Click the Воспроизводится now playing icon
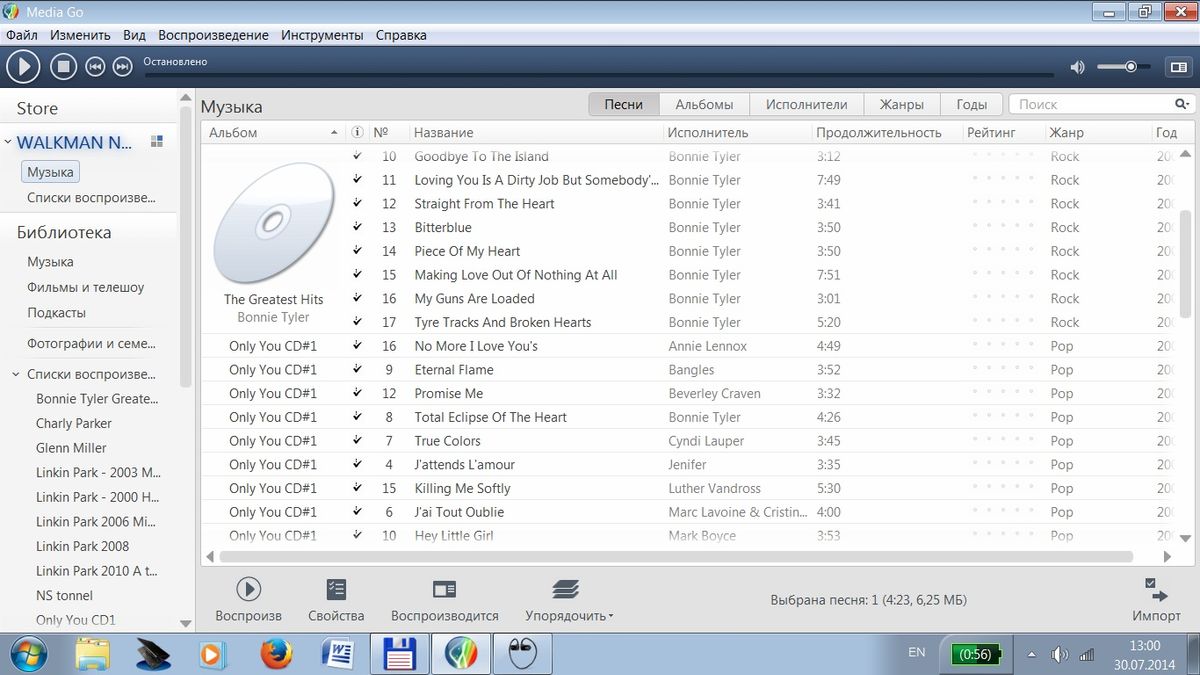Image resolution: width=1200 pixels, height=675 pixels. [x=444, y=590]
